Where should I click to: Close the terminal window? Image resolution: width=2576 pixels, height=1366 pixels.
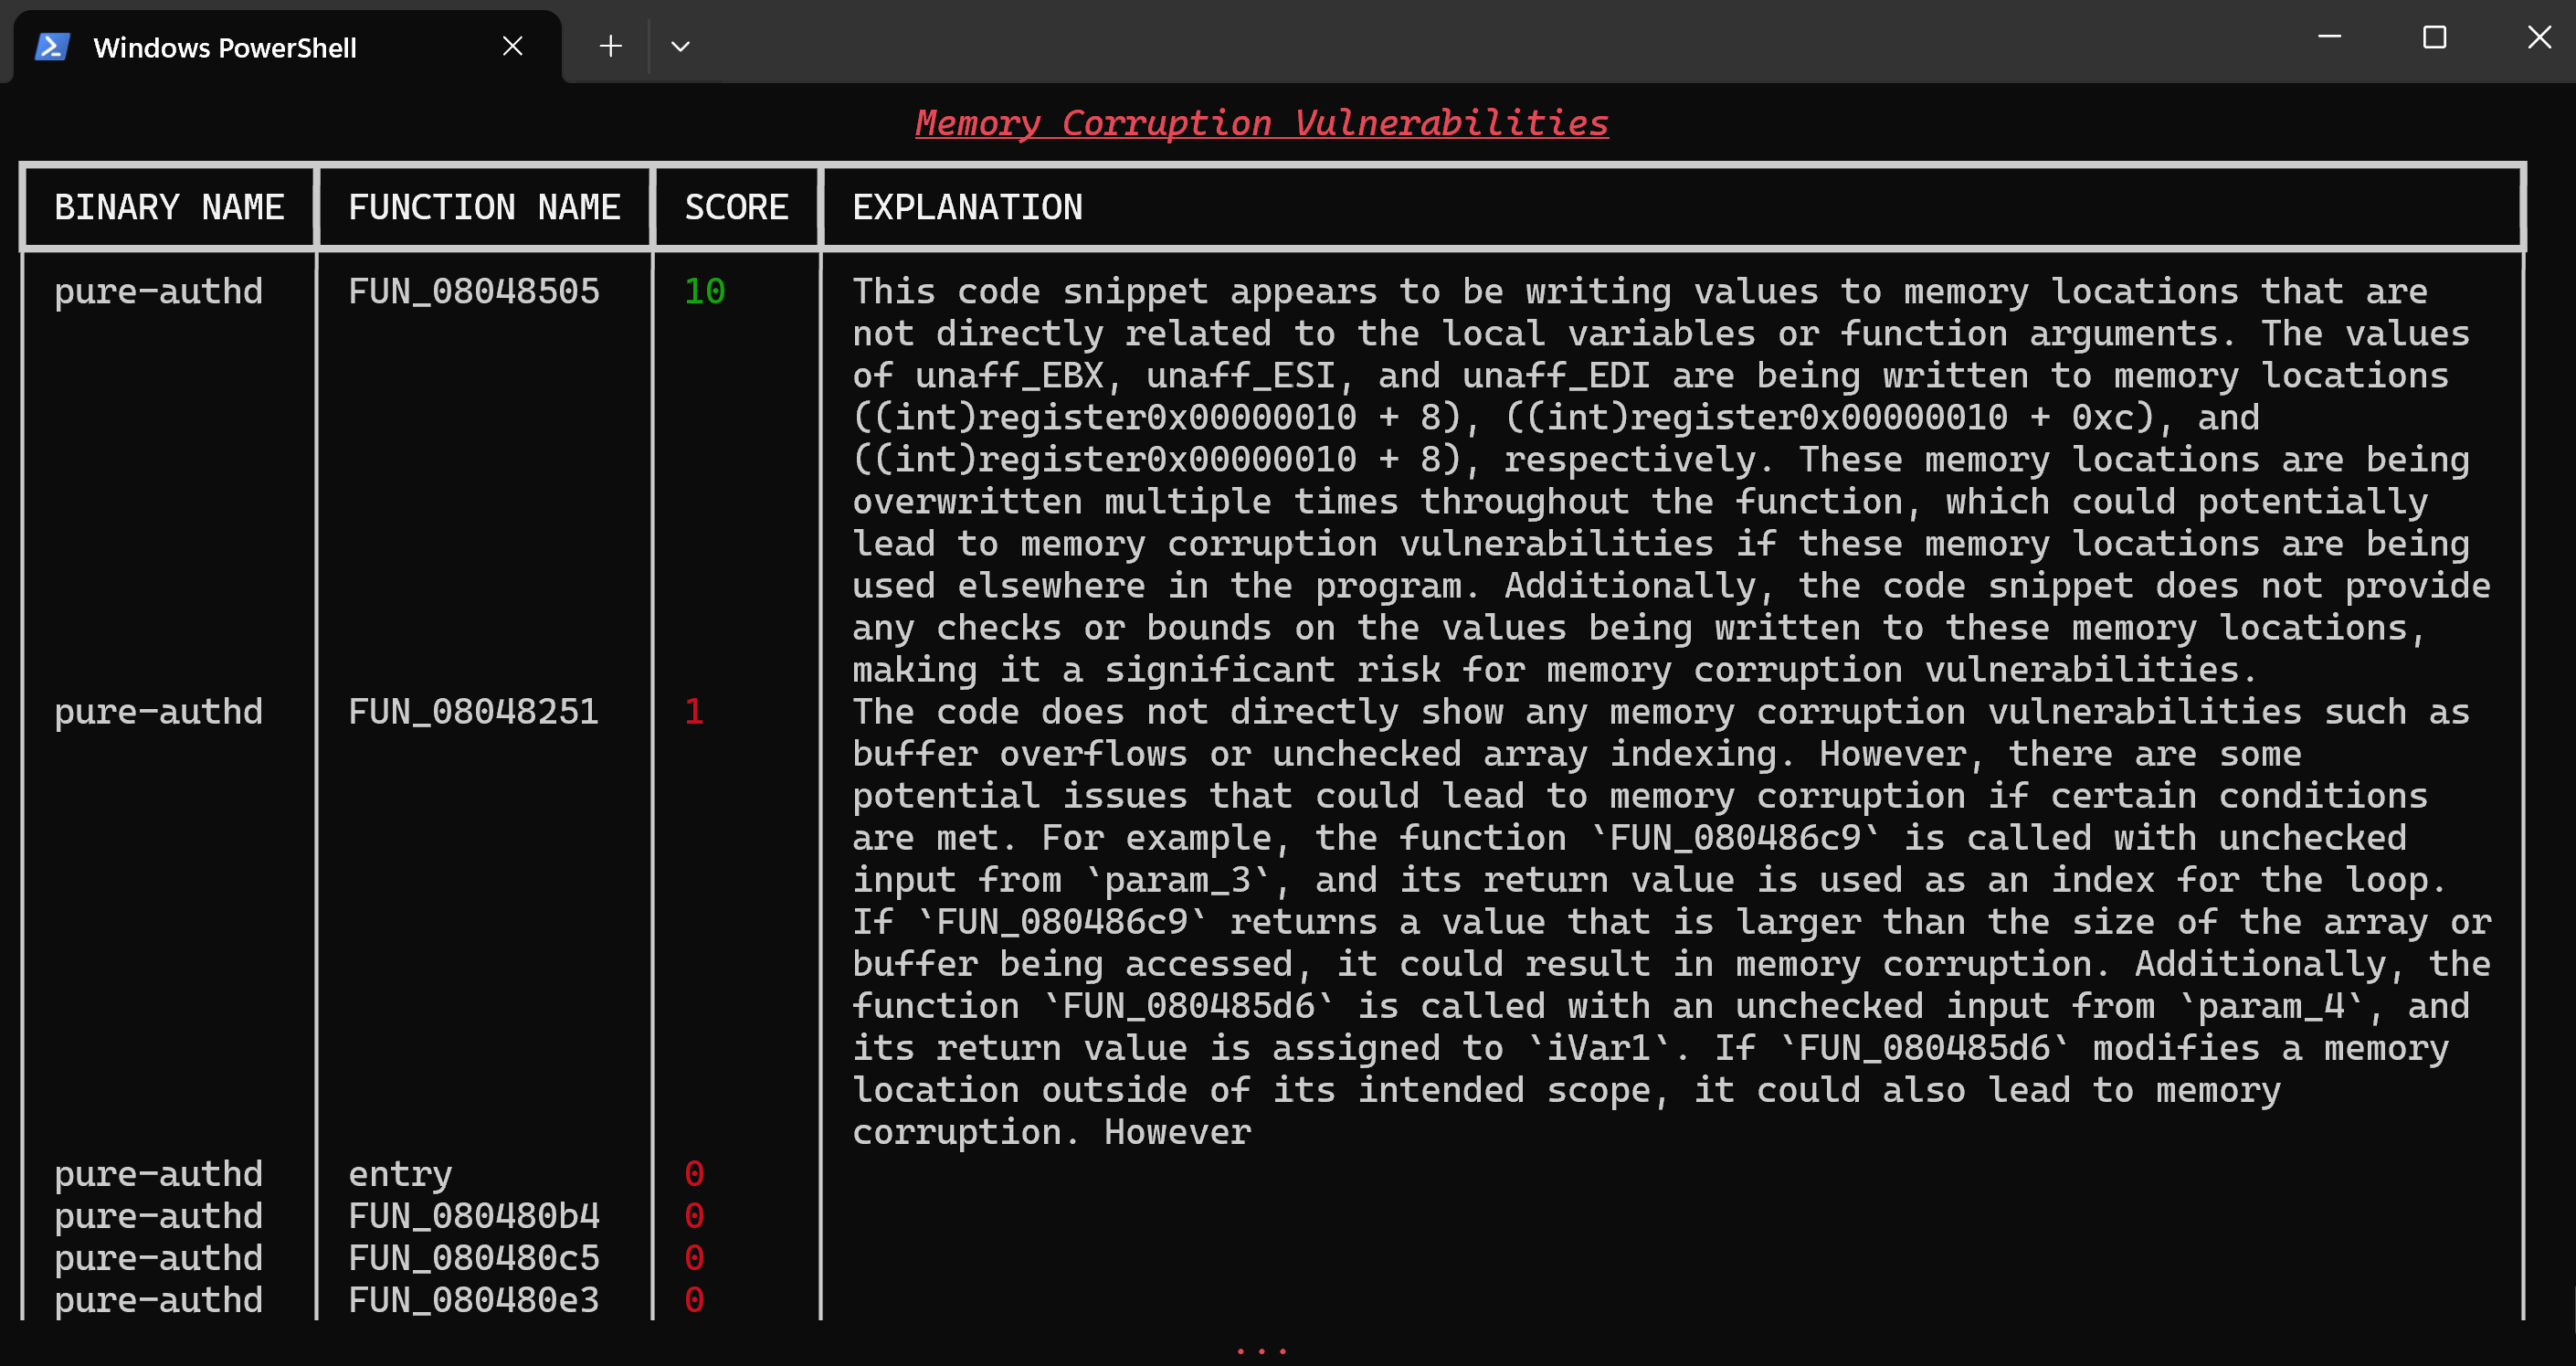click(x=2539, y=37)
